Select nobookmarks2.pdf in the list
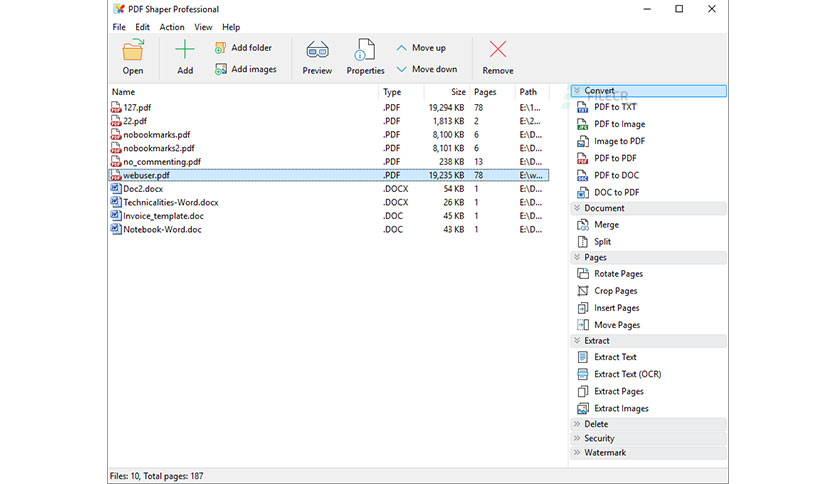 329,149
